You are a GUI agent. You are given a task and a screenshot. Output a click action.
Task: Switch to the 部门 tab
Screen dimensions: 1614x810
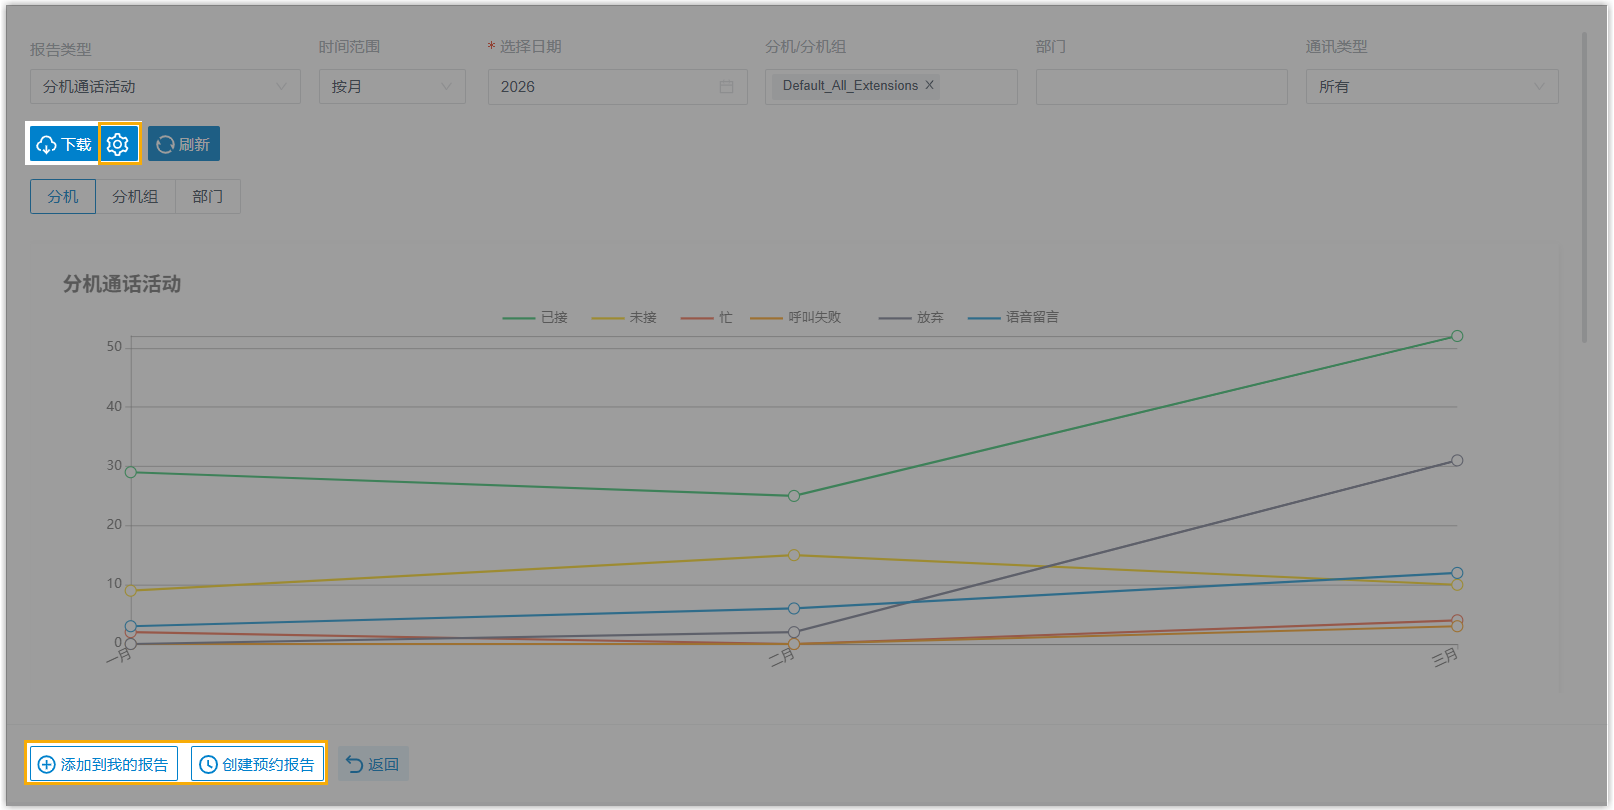(x=207, y=196)
